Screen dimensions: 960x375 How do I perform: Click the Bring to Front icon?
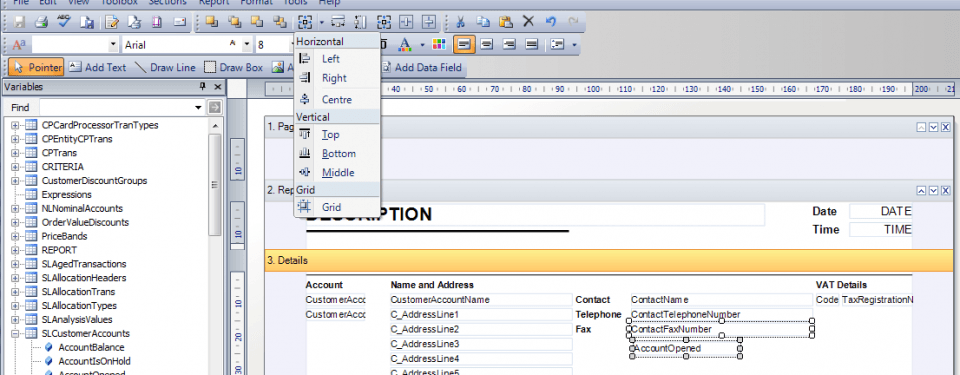(x=212, y=22)
